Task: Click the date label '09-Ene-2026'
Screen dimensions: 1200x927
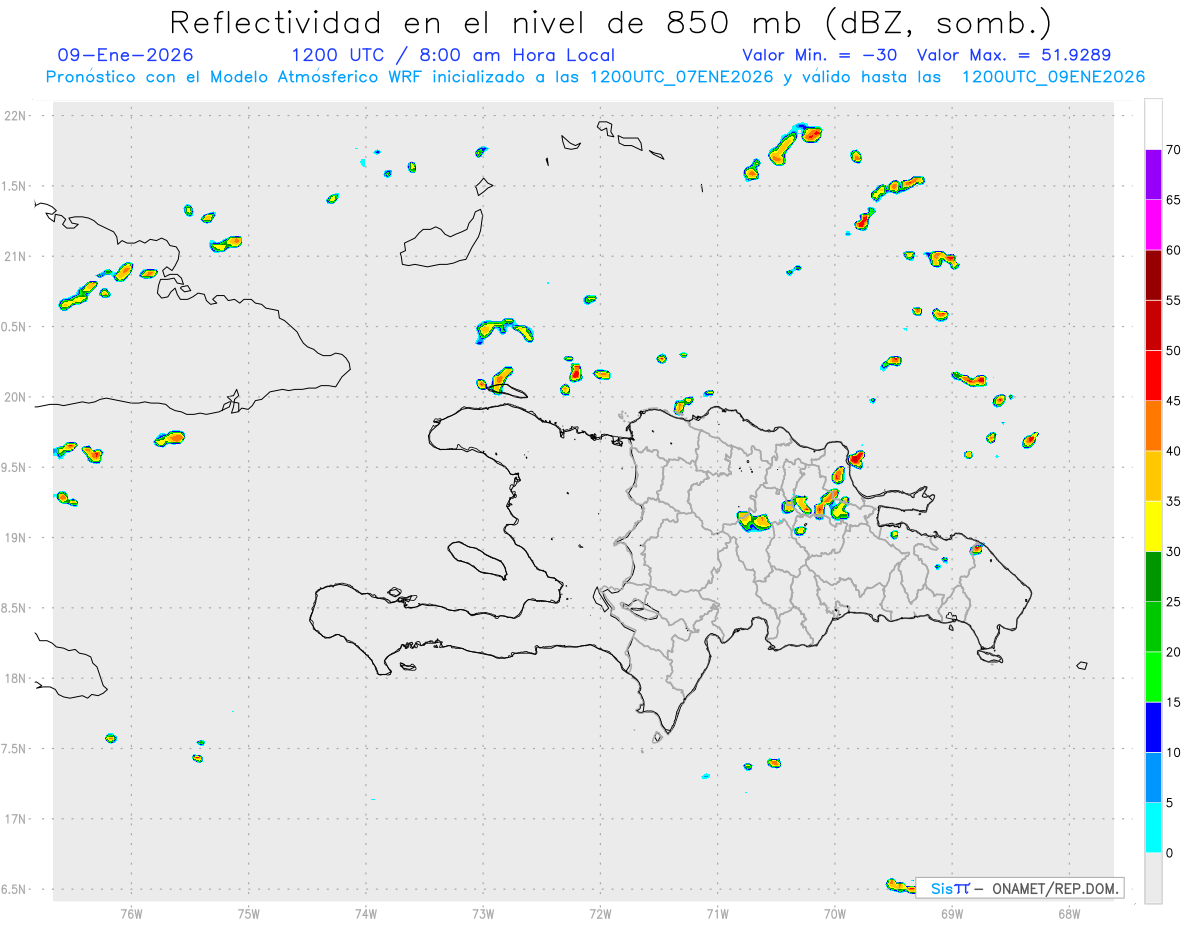Action: coord(126,55)
